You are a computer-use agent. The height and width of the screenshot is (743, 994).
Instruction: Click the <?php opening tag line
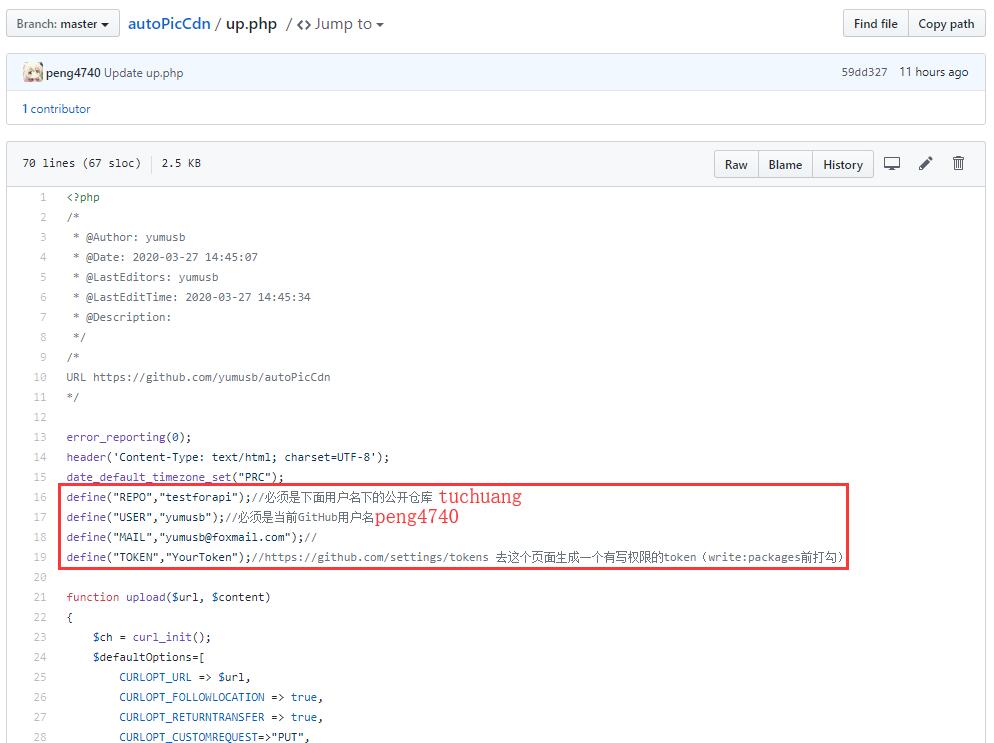(x=82, y=197)
